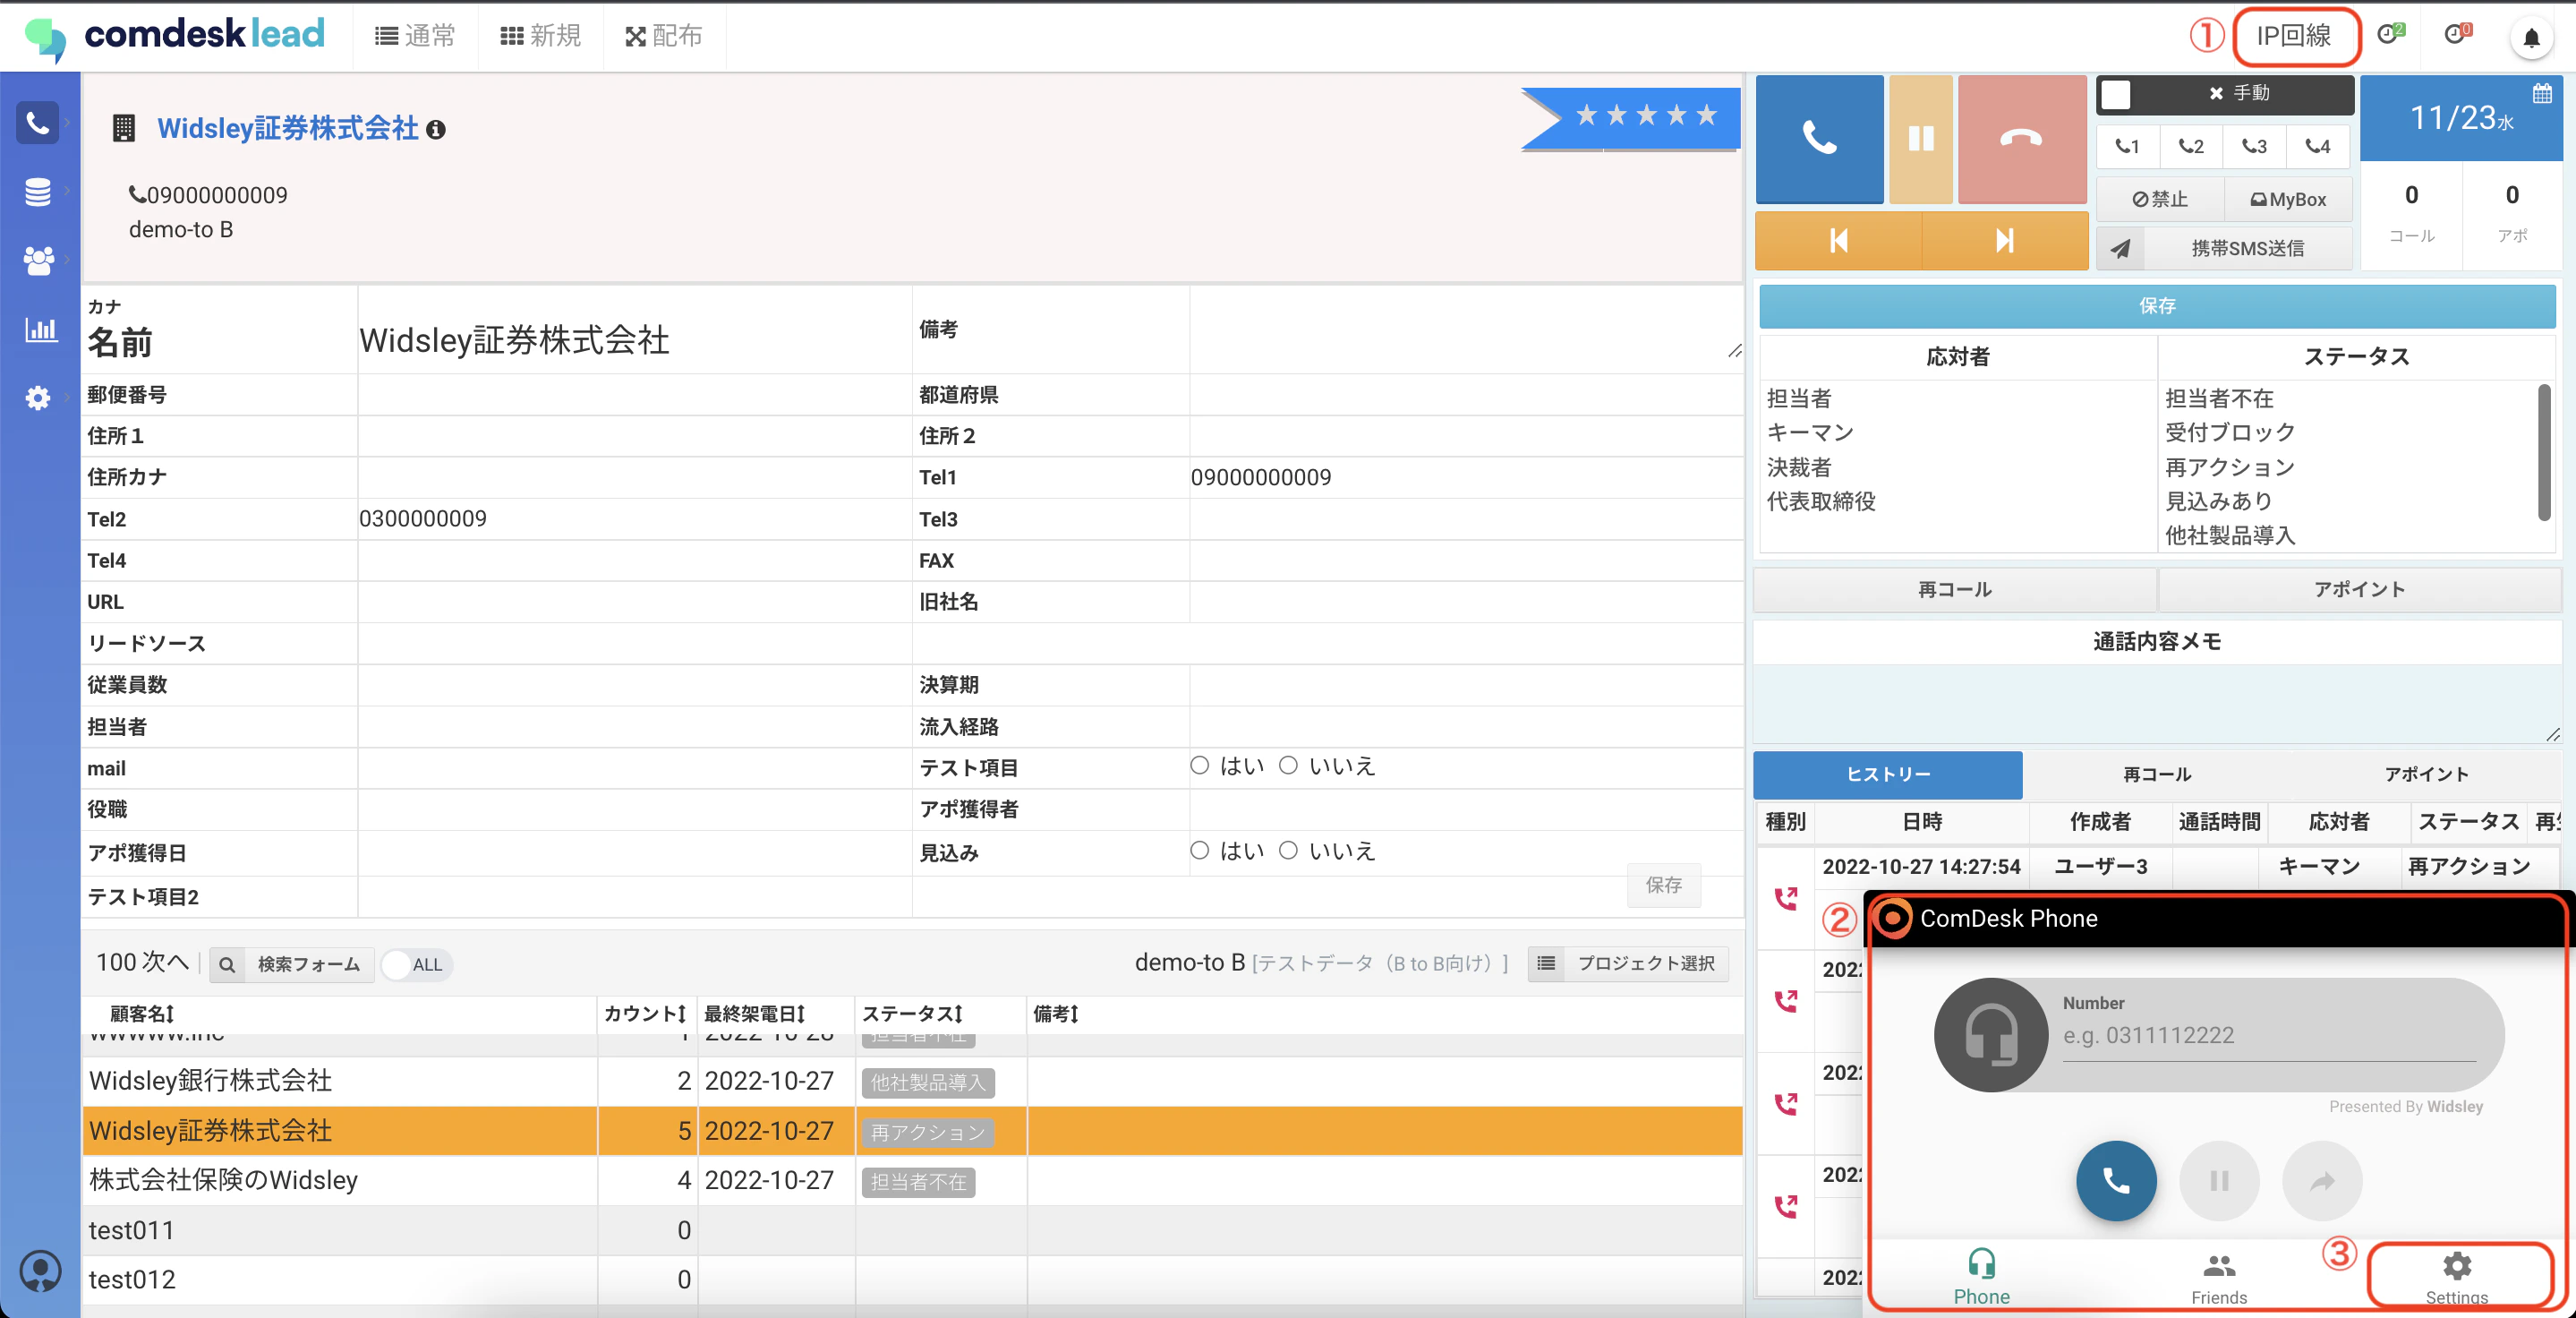This screenshot has width=2576, height=1318.
Task: Click the Number input field in ComDesk Phone
Action: pyautogui.click(x=2268, y=1036)
